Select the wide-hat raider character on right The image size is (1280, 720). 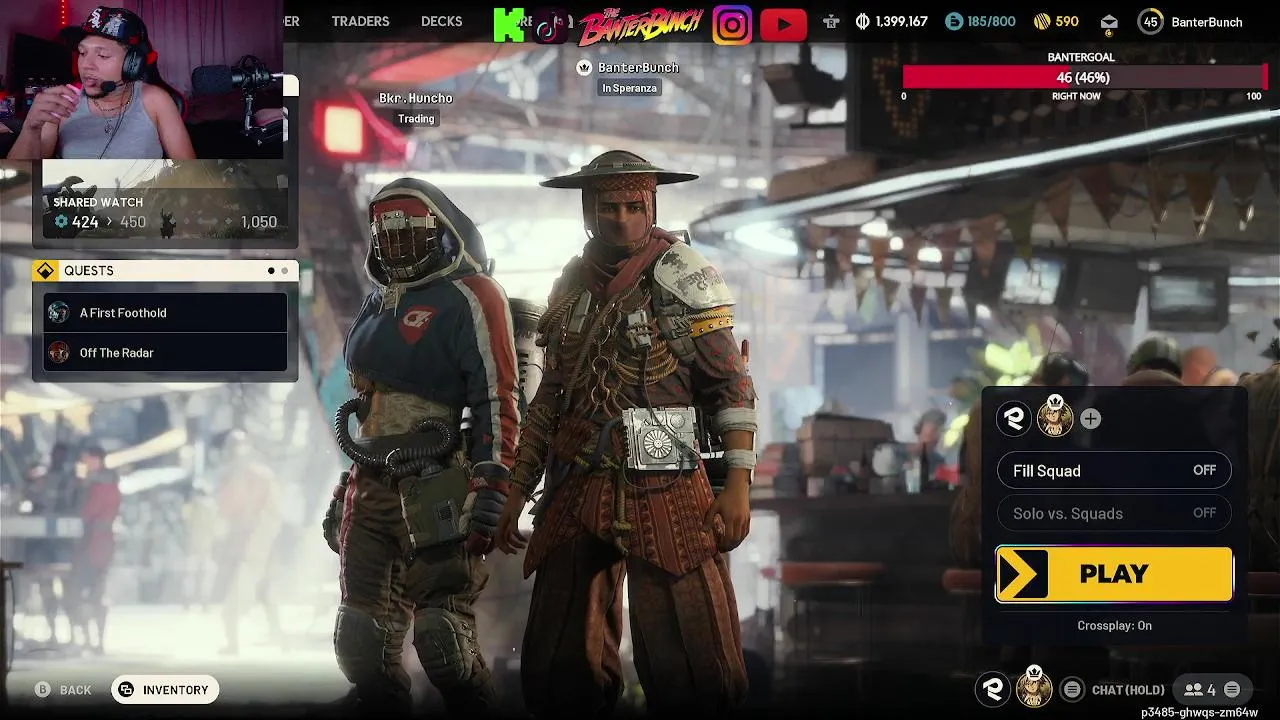pyautogui.click(x=635, y=430)
